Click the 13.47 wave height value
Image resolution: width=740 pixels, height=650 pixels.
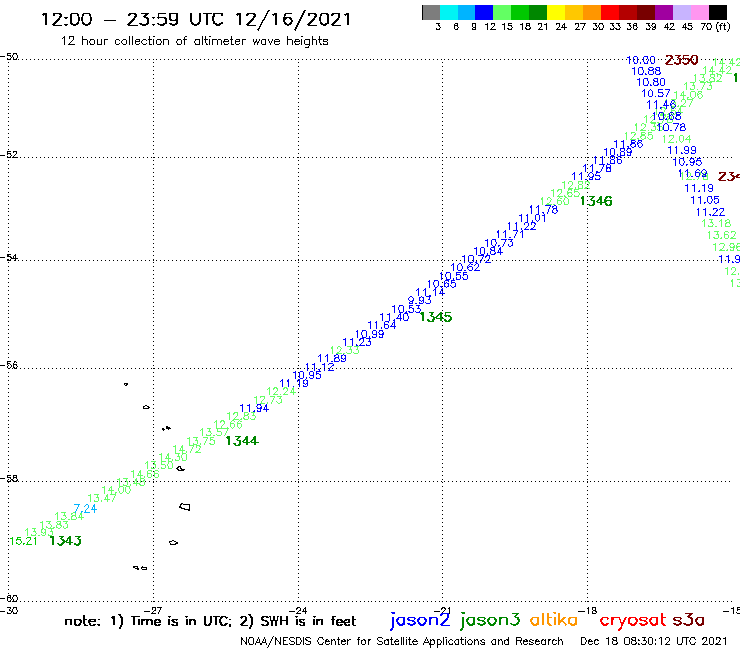point(102,498)
